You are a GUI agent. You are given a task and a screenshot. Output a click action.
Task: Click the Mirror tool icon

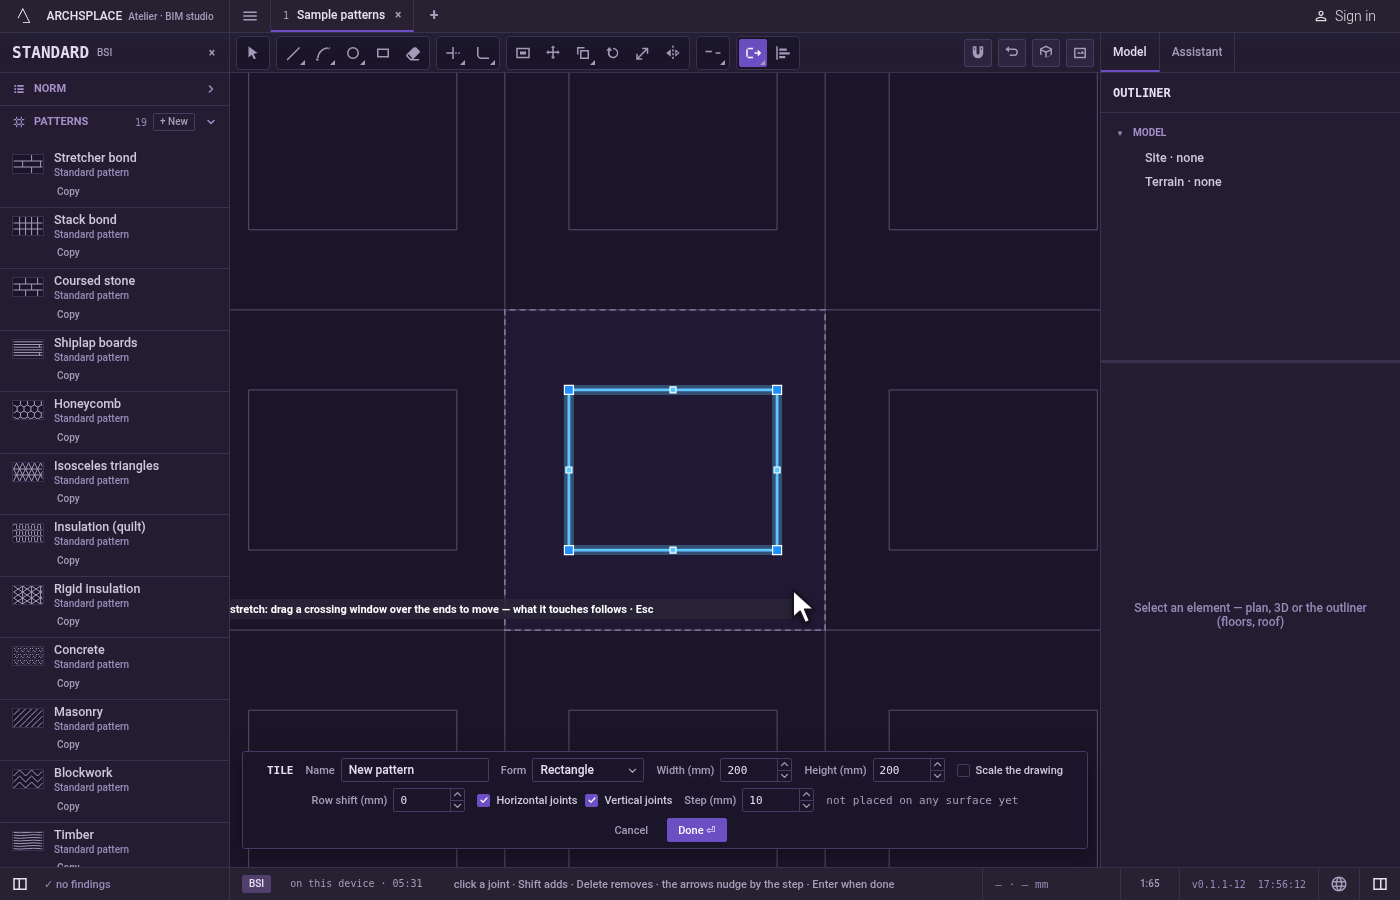(x=673, y=53)
